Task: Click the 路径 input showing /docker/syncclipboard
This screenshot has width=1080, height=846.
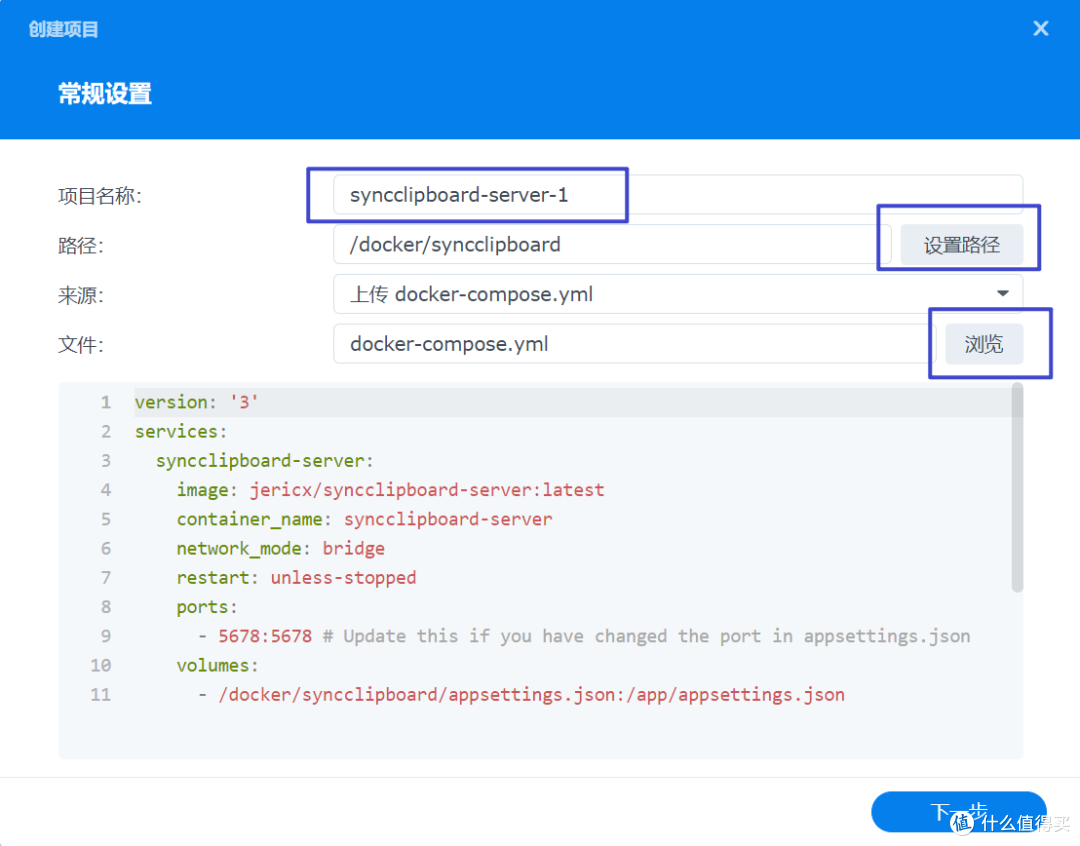Action: [x=600, y=244]
